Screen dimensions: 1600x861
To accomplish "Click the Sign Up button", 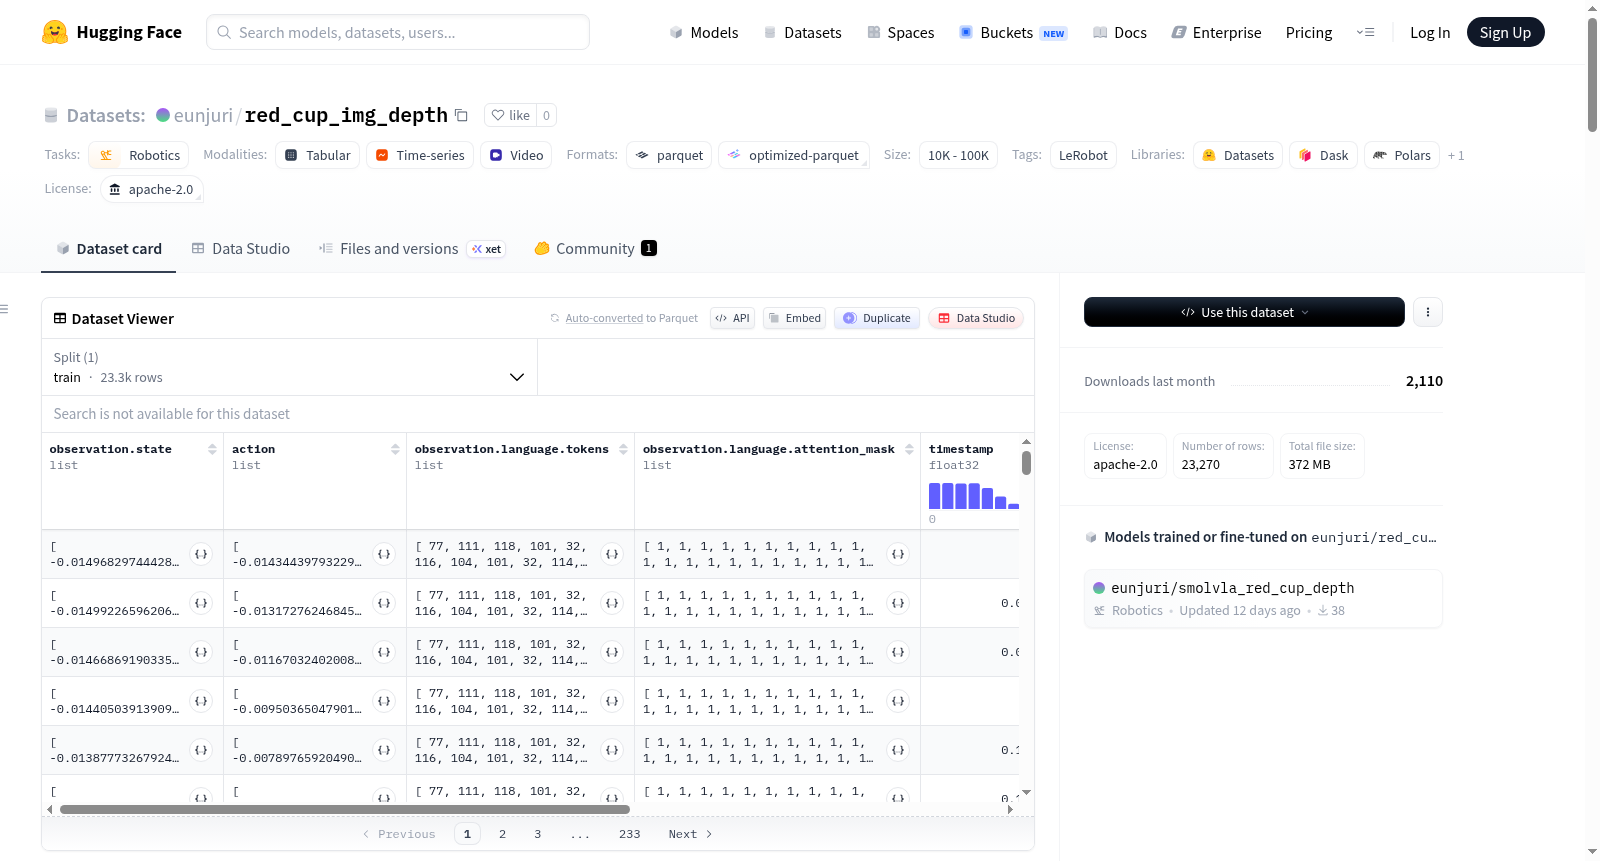I will [x=1505, y=32].
